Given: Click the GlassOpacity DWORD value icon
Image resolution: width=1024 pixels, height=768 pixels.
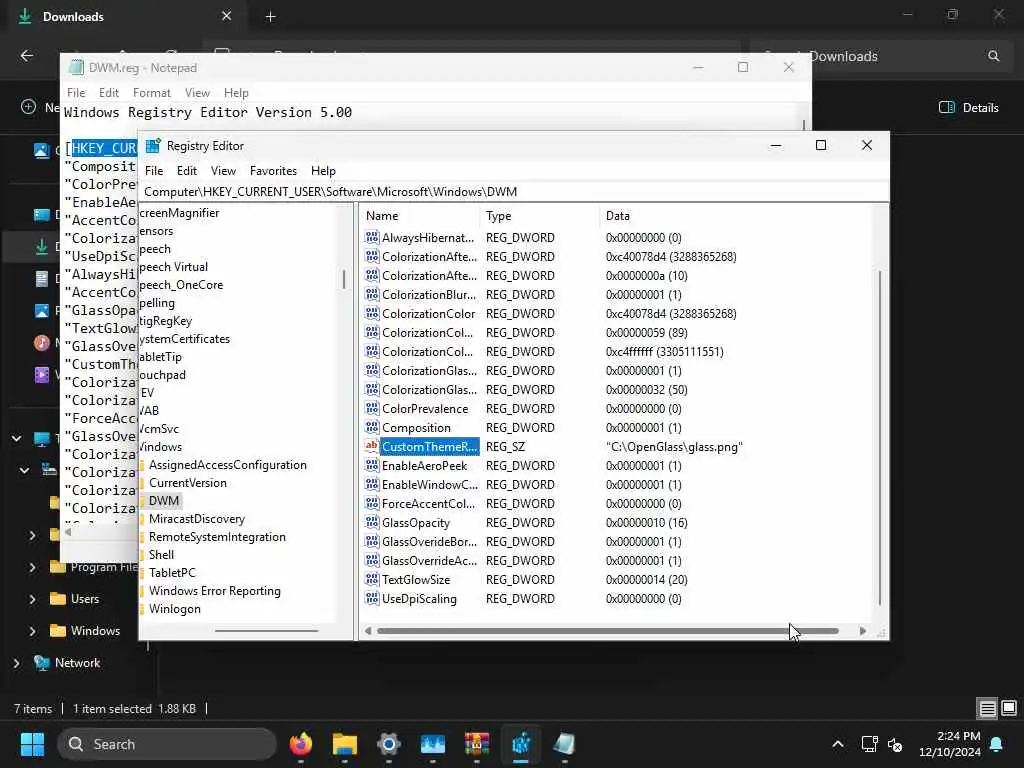Looking at the screenshot, I should 372,522.
